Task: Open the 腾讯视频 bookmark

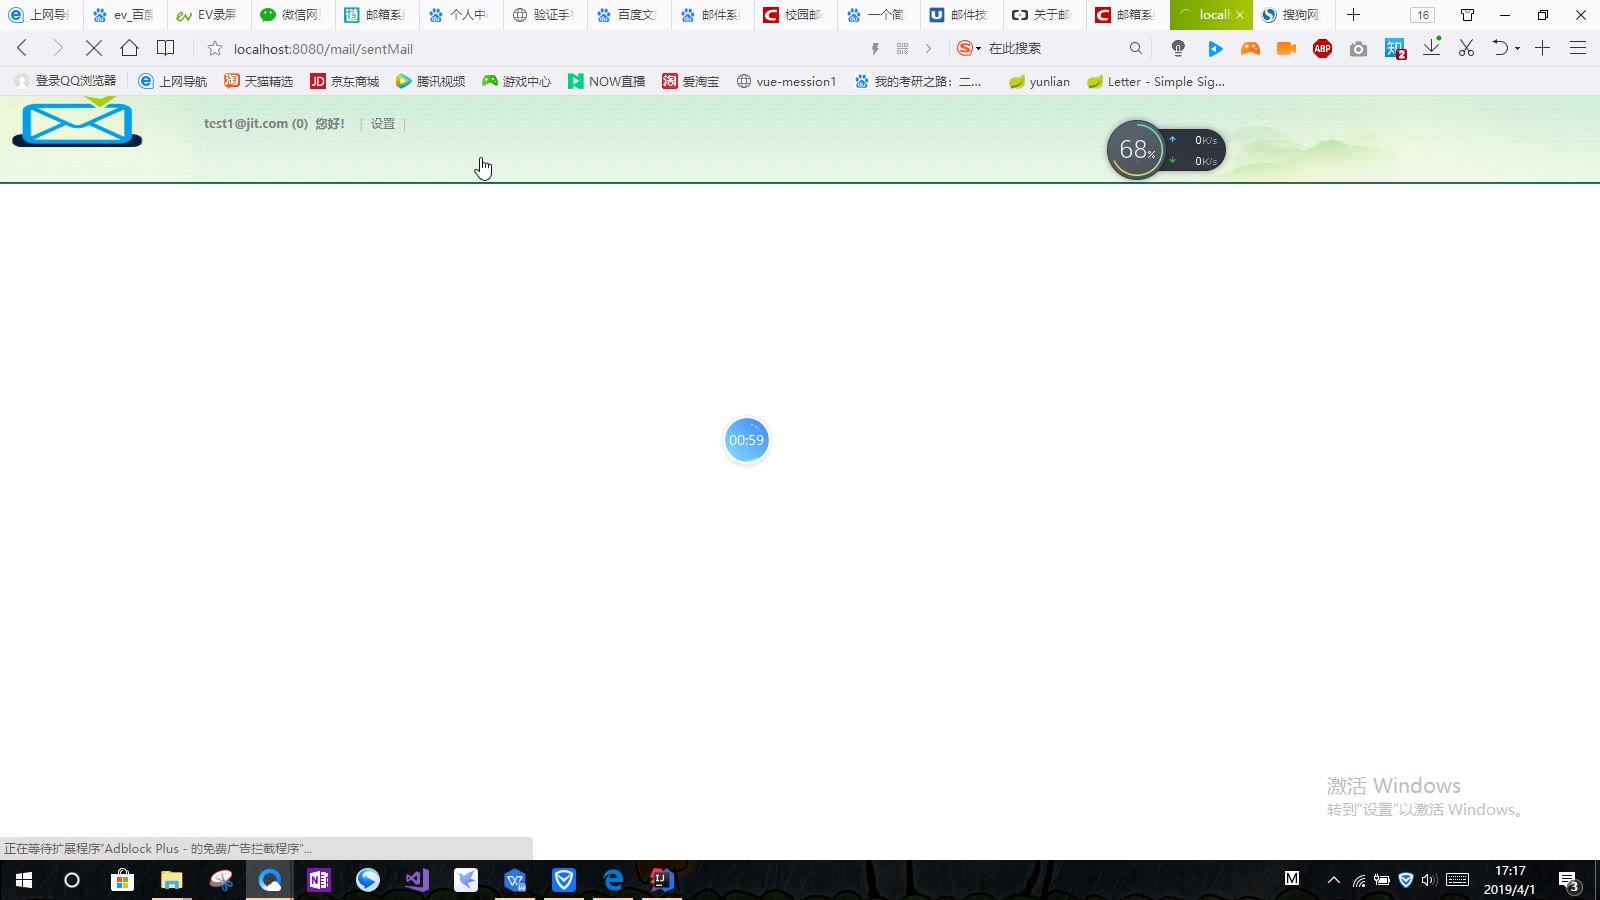Action: (x=431, y=81)
